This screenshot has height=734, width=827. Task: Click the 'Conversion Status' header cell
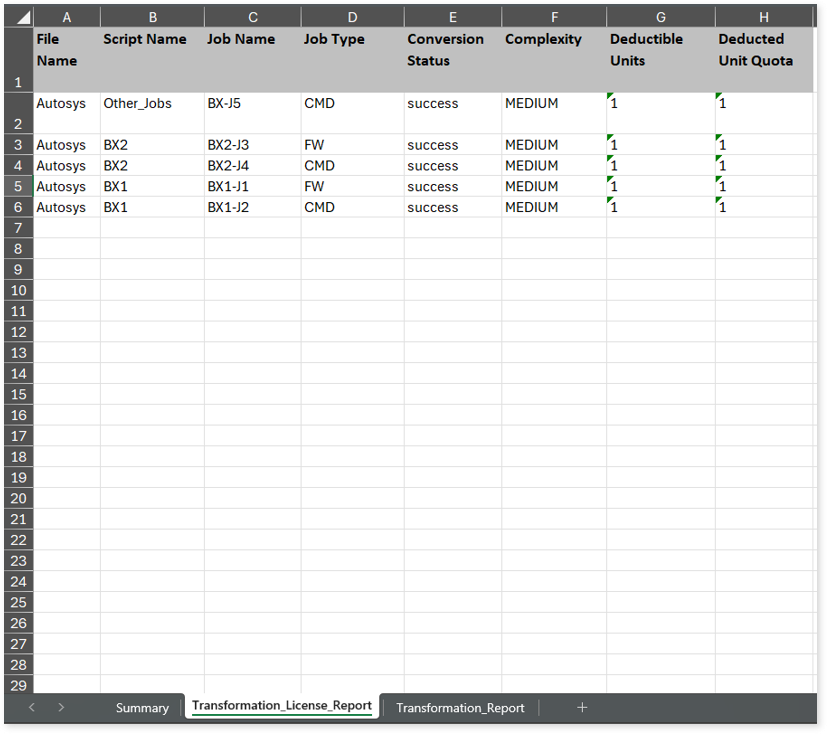453,60
